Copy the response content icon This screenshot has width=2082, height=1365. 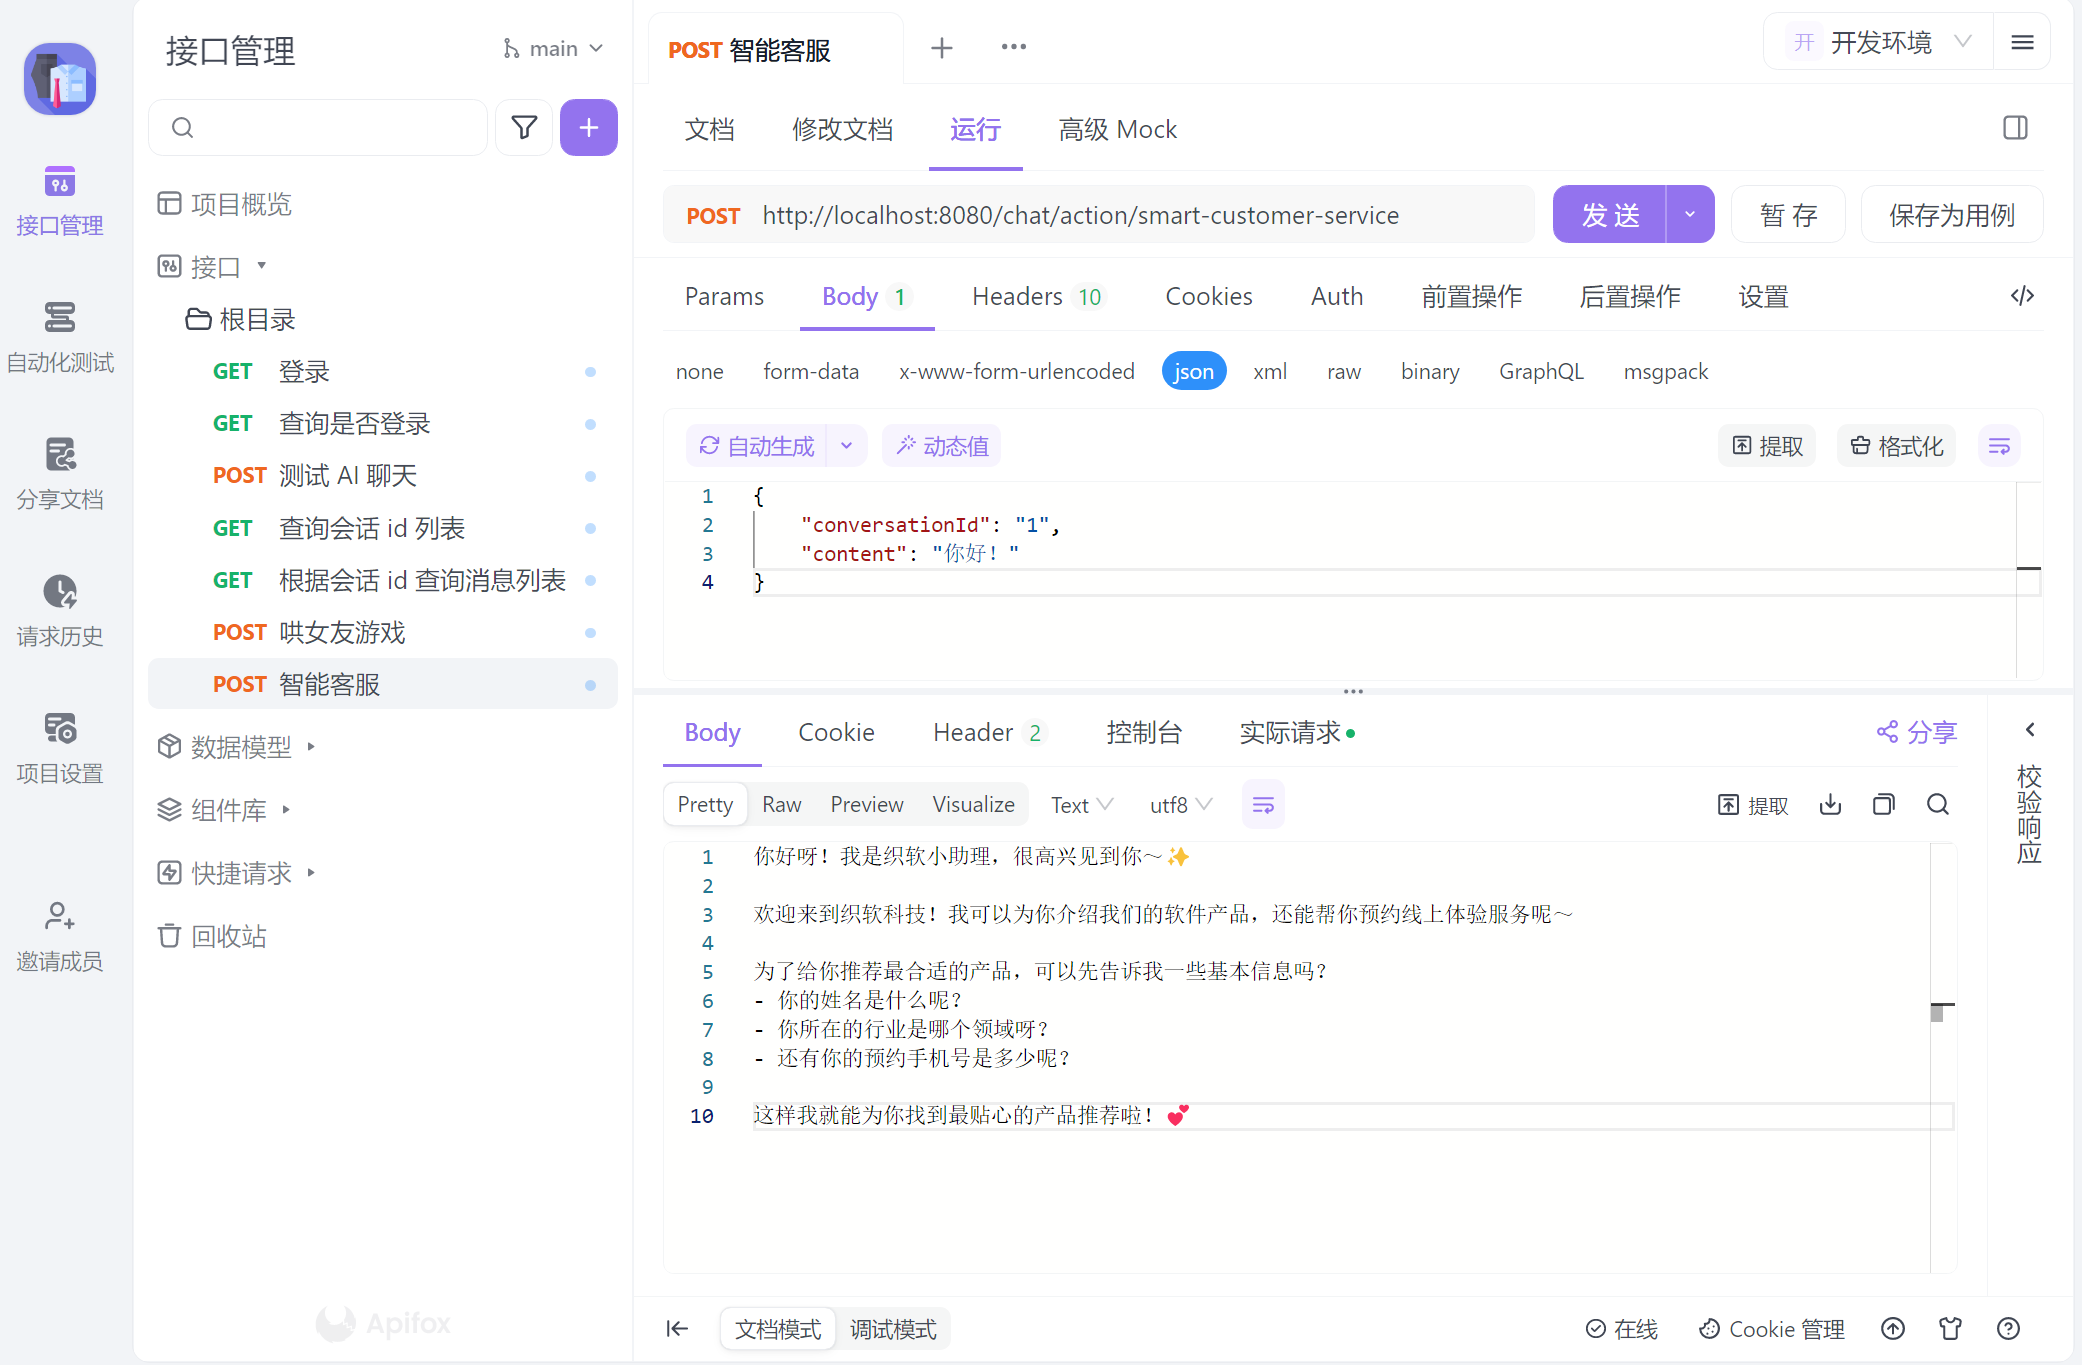coord(1883,805)
